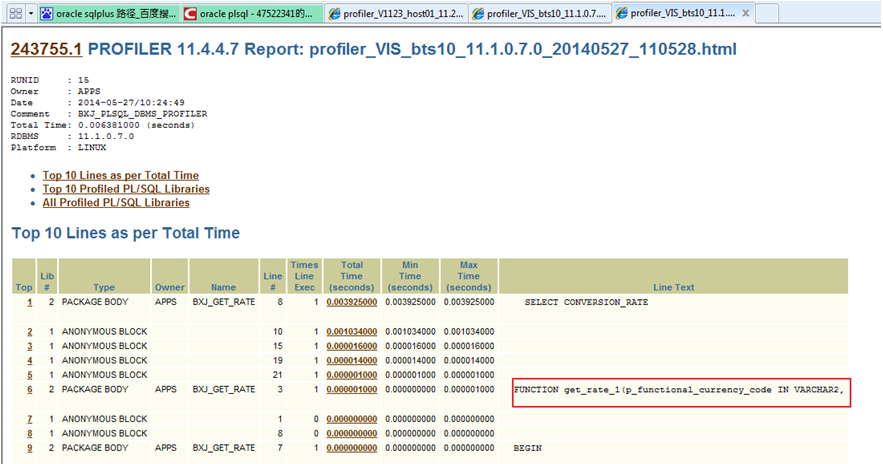Switch to the oracle sqlplus Baidu tab

tap(109, 14)
